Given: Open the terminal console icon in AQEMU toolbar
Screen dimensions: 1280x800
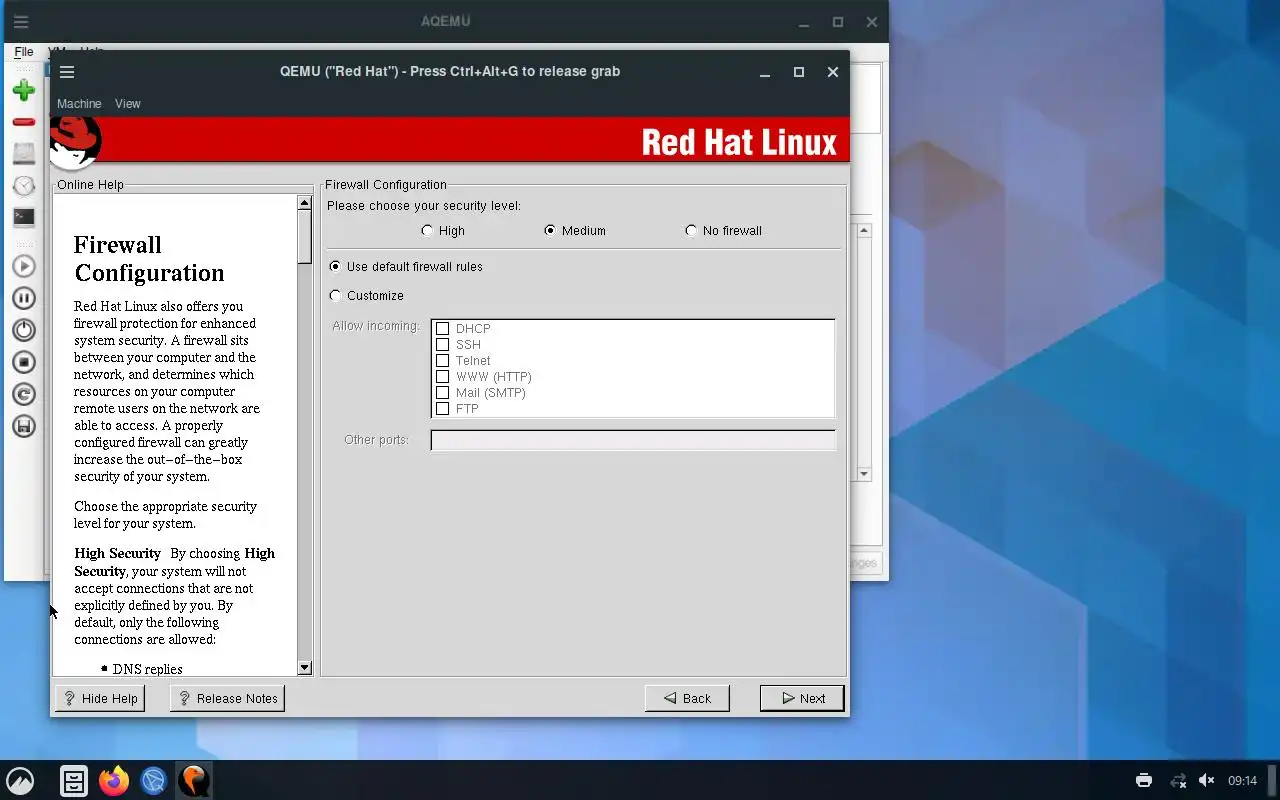Looking at the screenshot, I should coord(24,217).
